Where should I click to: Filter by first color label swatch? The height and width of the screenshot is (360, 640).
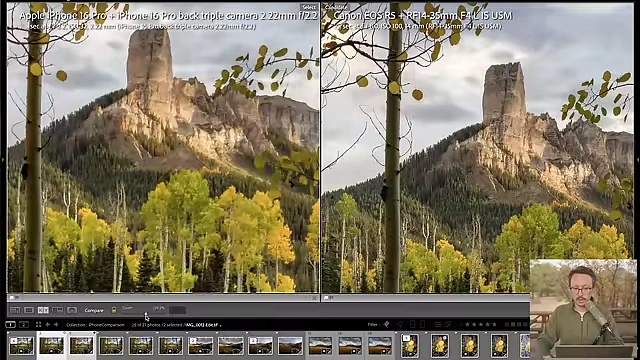click(x=507, y=324)
